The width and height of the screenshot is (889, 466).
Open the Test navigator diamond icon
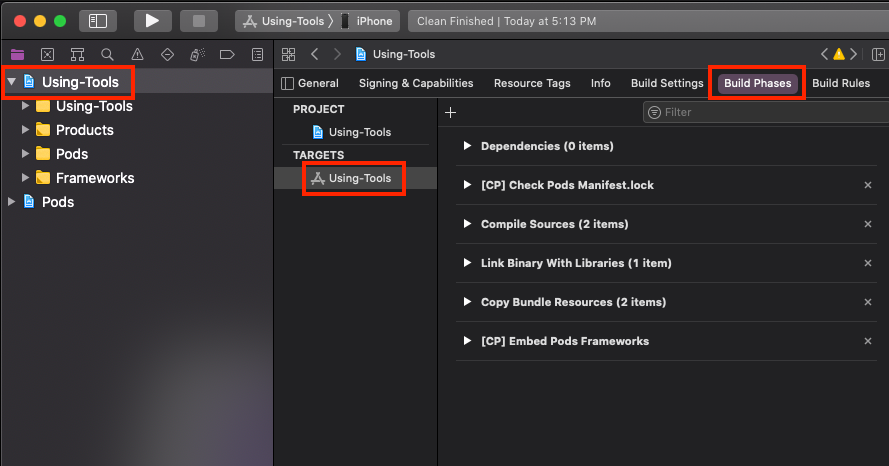pyautogui.click(x=167, y=54)
